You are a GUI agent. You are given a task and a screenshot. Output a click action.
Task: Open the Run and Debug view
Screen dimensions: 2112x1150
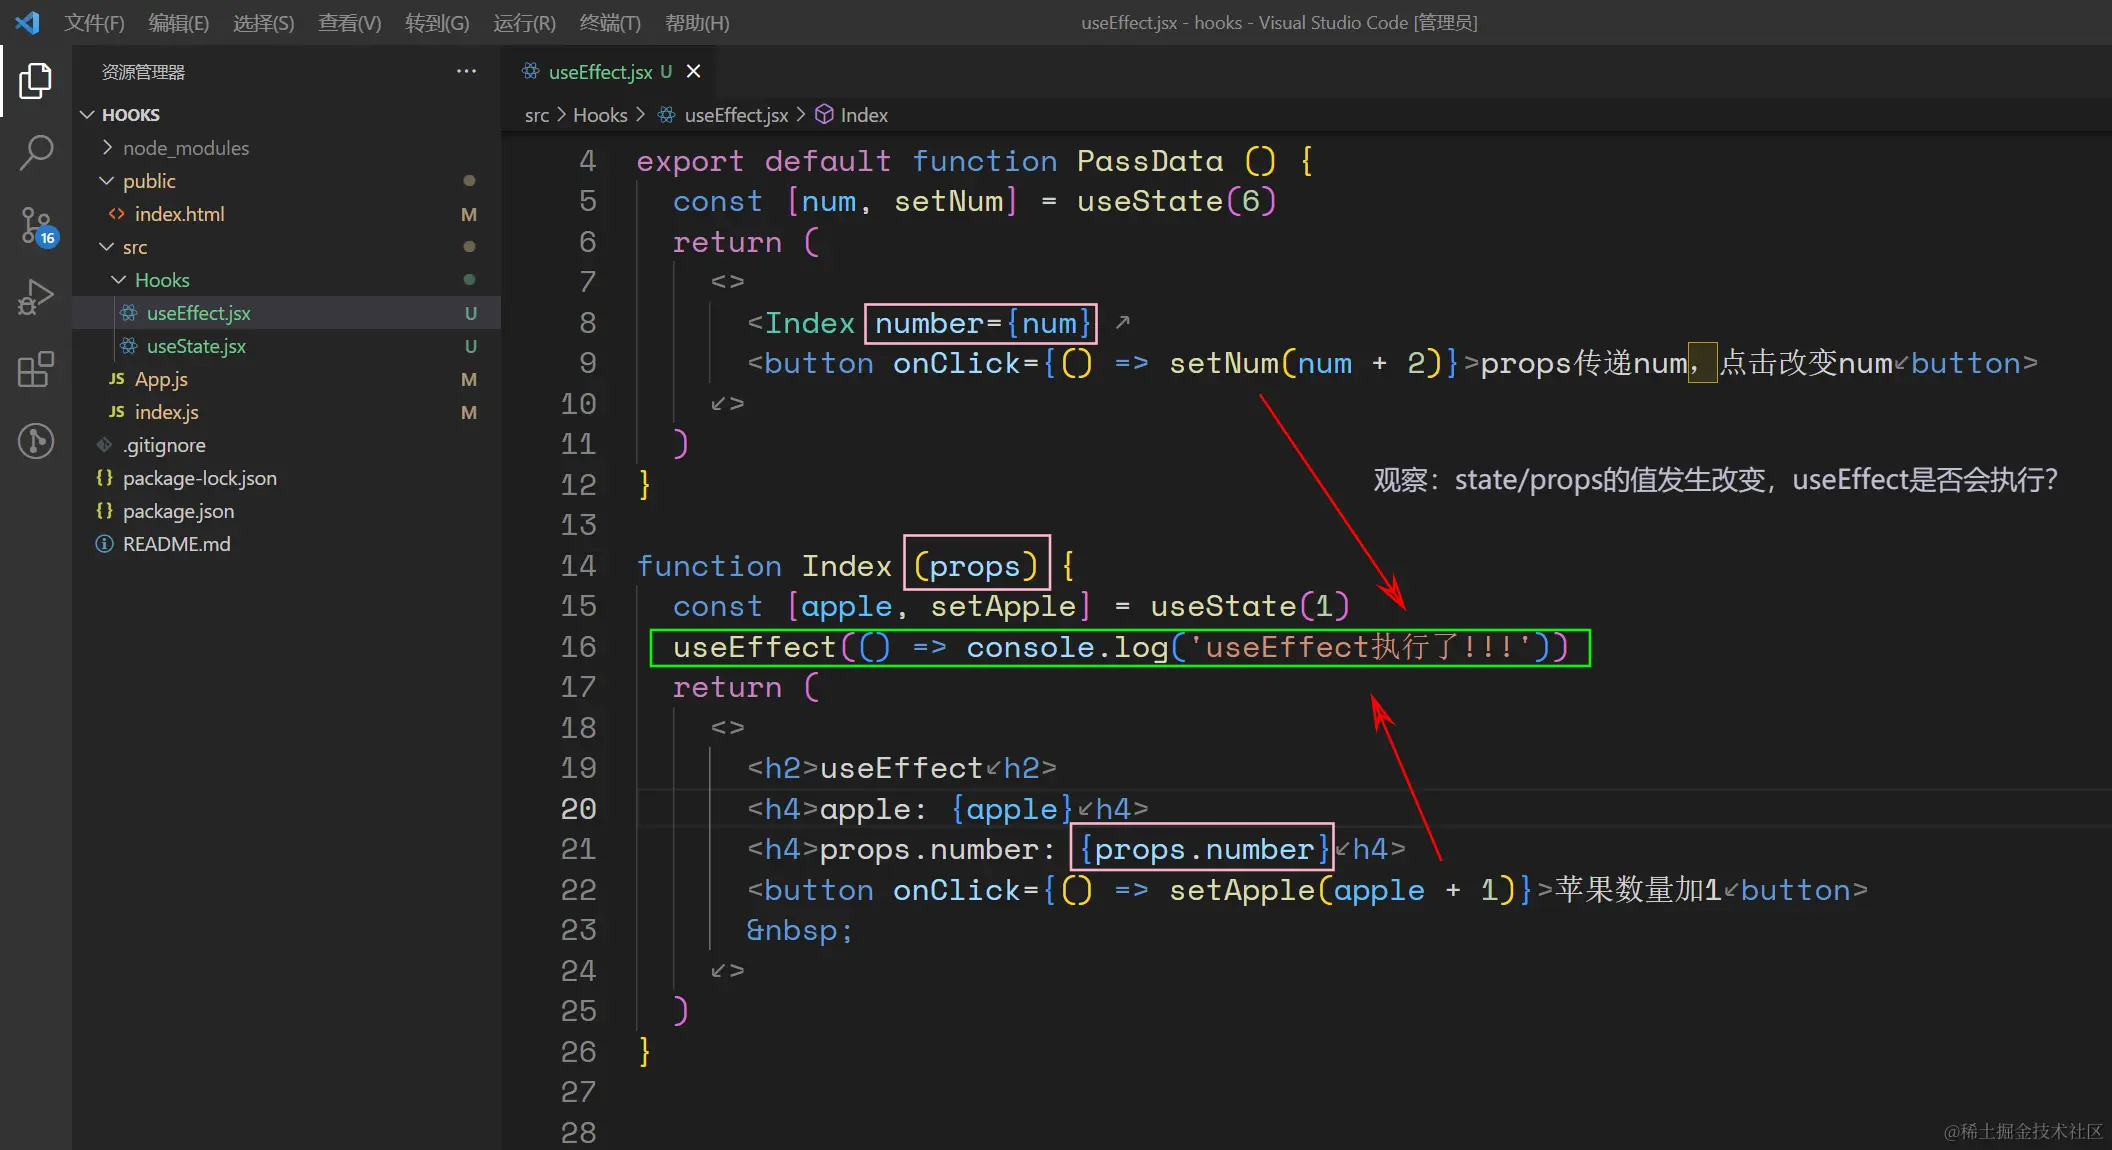click(36, 297)
